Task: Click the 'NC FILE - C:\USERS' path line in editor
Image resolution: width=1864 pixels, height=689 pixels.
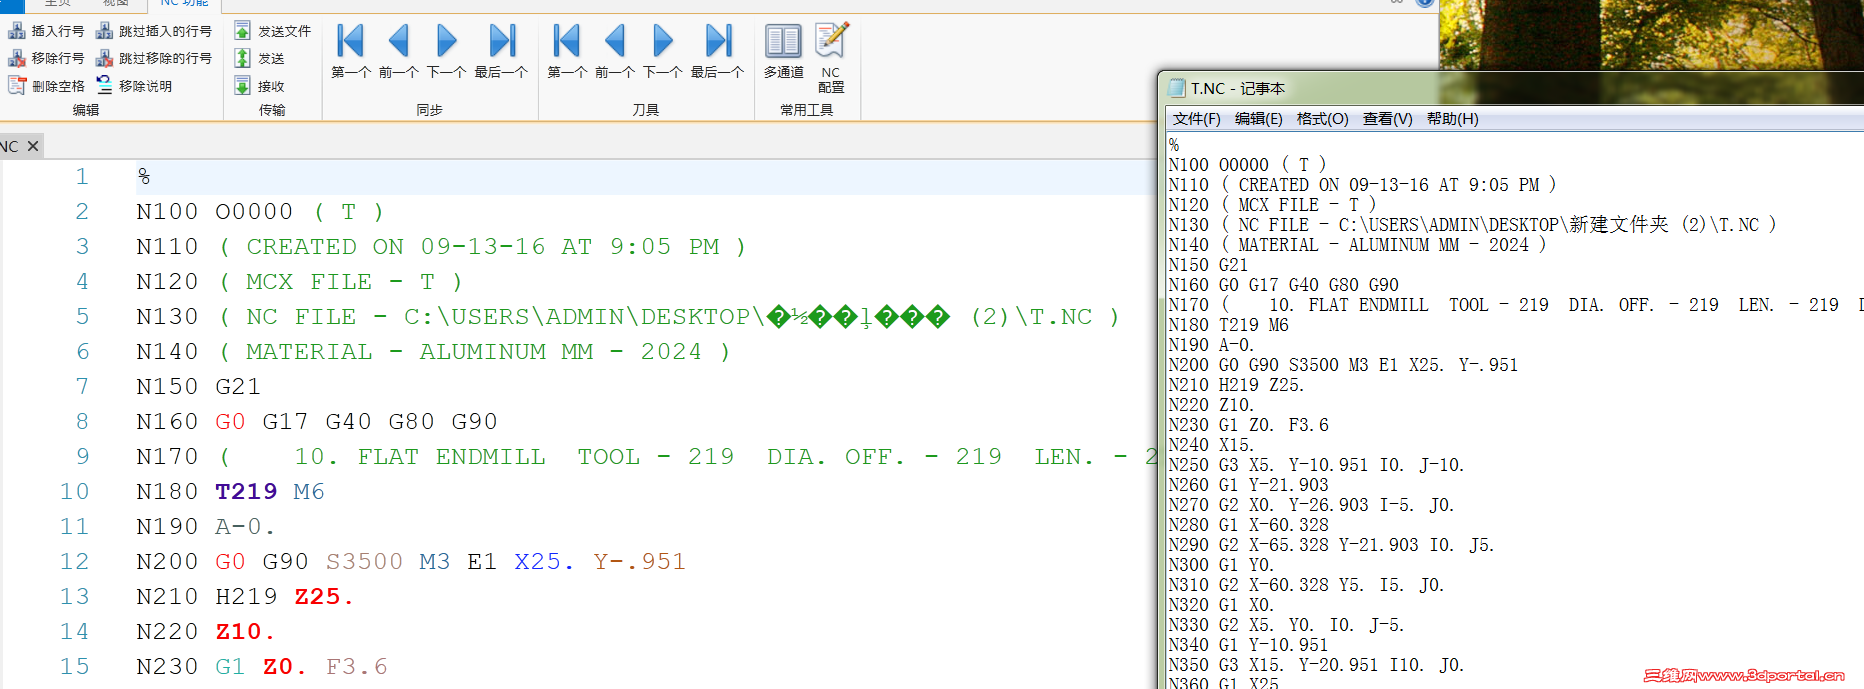Action: tap(627, 317)
